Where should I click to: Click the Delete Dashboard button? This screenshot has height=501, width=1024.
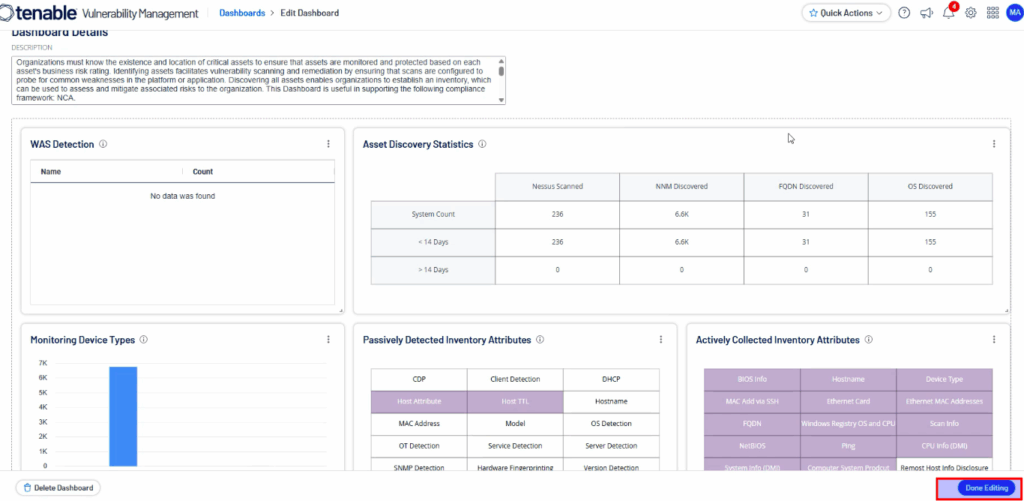[59, 488]
